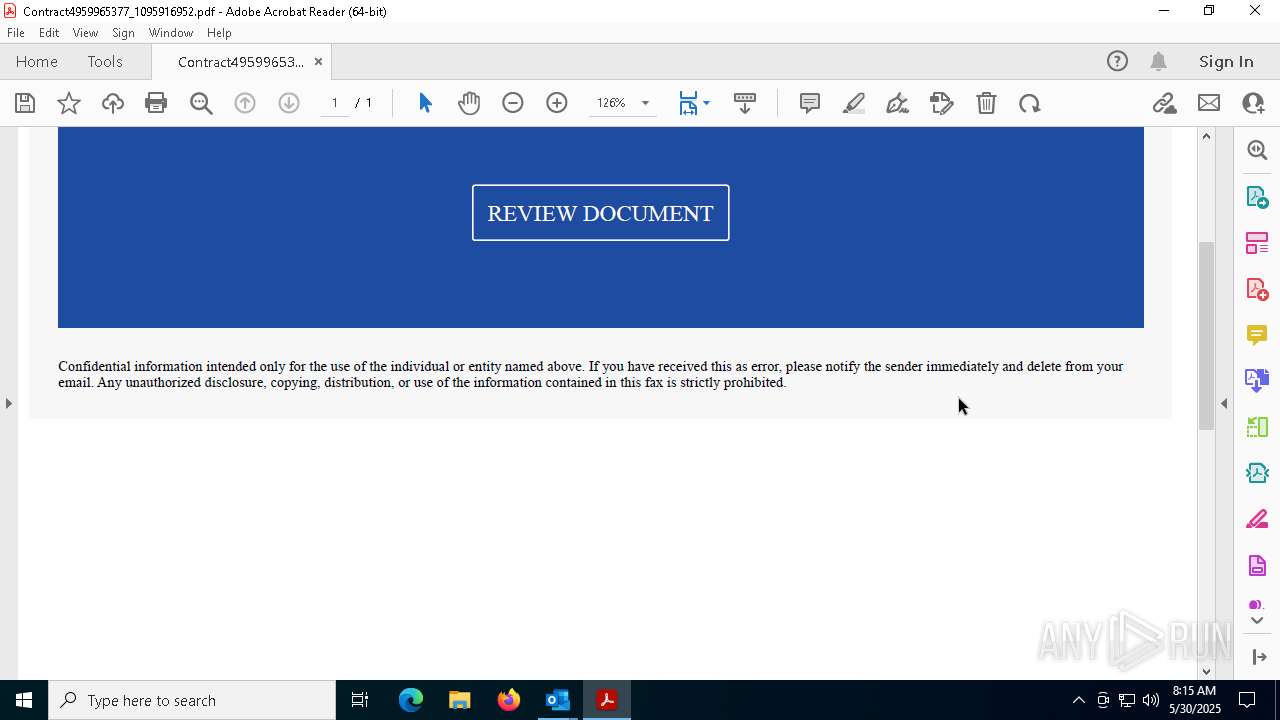This screenshot has height=720, width=1280.
Task: Enable scrolling read mode icon
Action: coord(745,103)
